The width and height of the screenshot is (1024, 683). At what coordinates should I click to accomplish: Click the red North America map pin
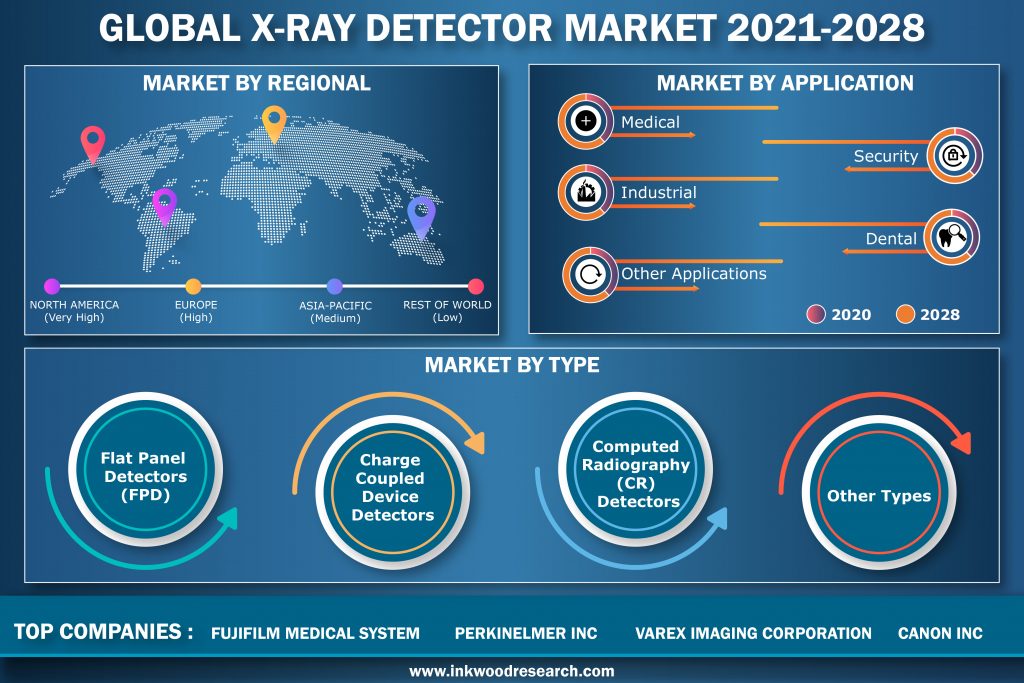point(93,144)
